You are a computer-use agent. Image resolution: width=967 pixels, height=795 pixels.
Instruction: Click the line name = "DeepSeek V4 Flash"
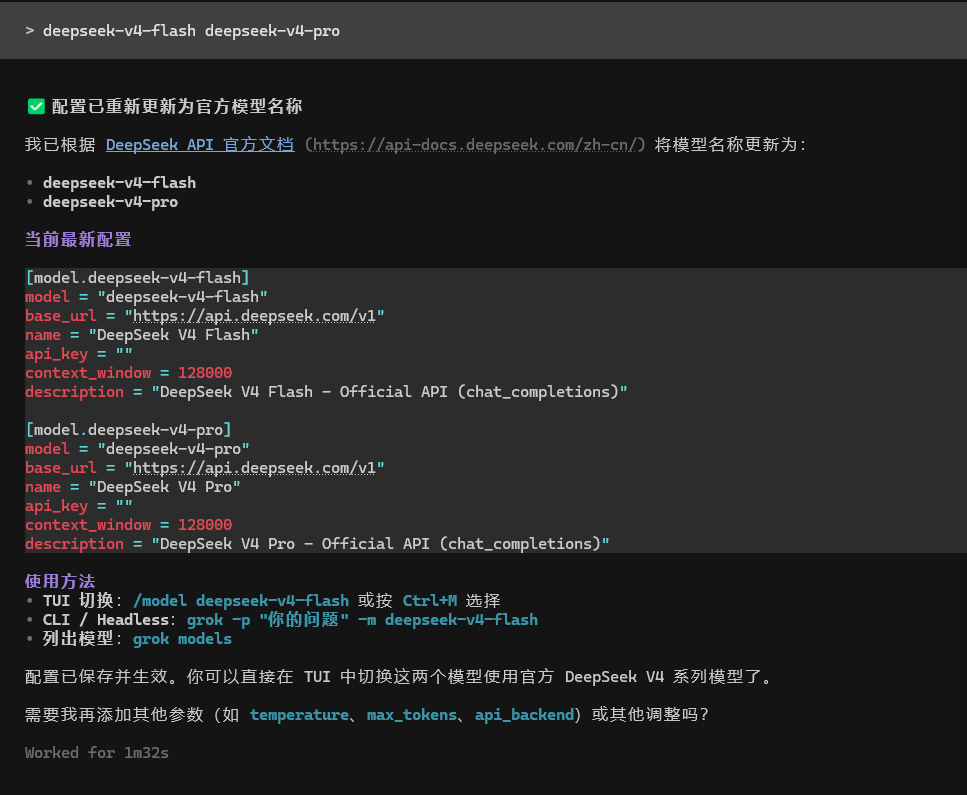pos(142,336)
